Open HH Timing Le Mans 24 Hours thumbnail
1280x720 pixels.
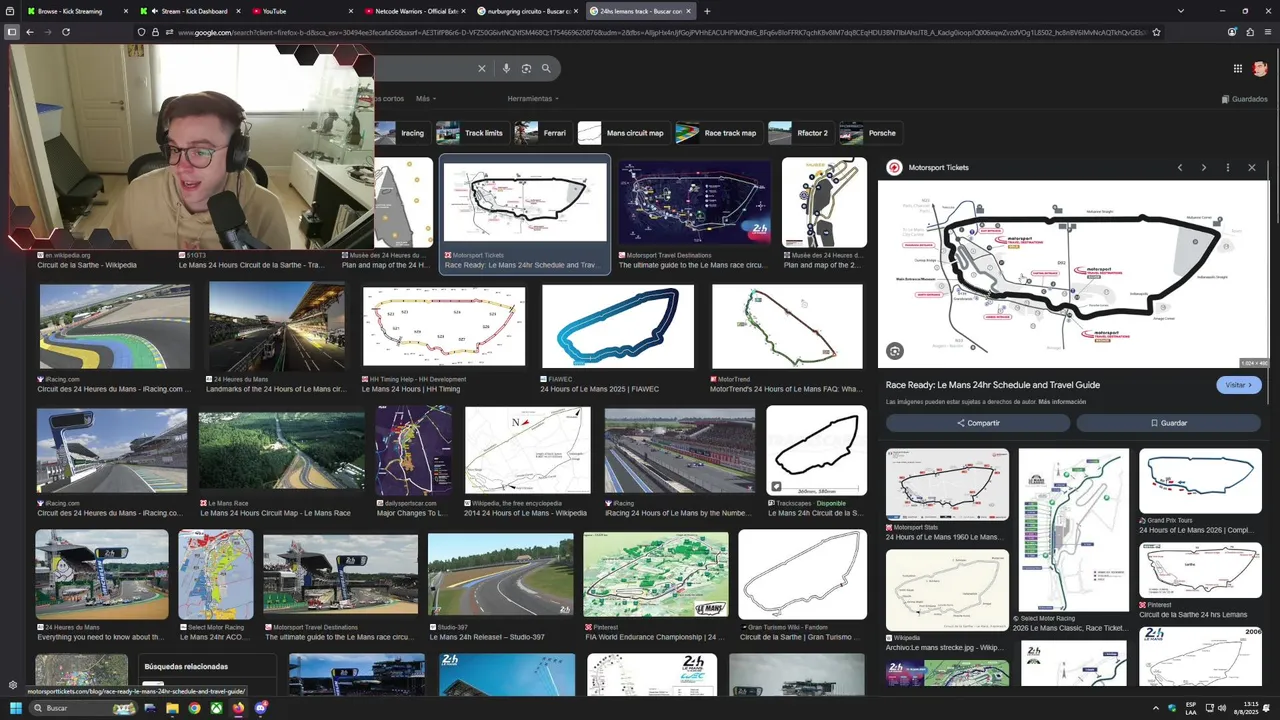(x=444, y=326)
